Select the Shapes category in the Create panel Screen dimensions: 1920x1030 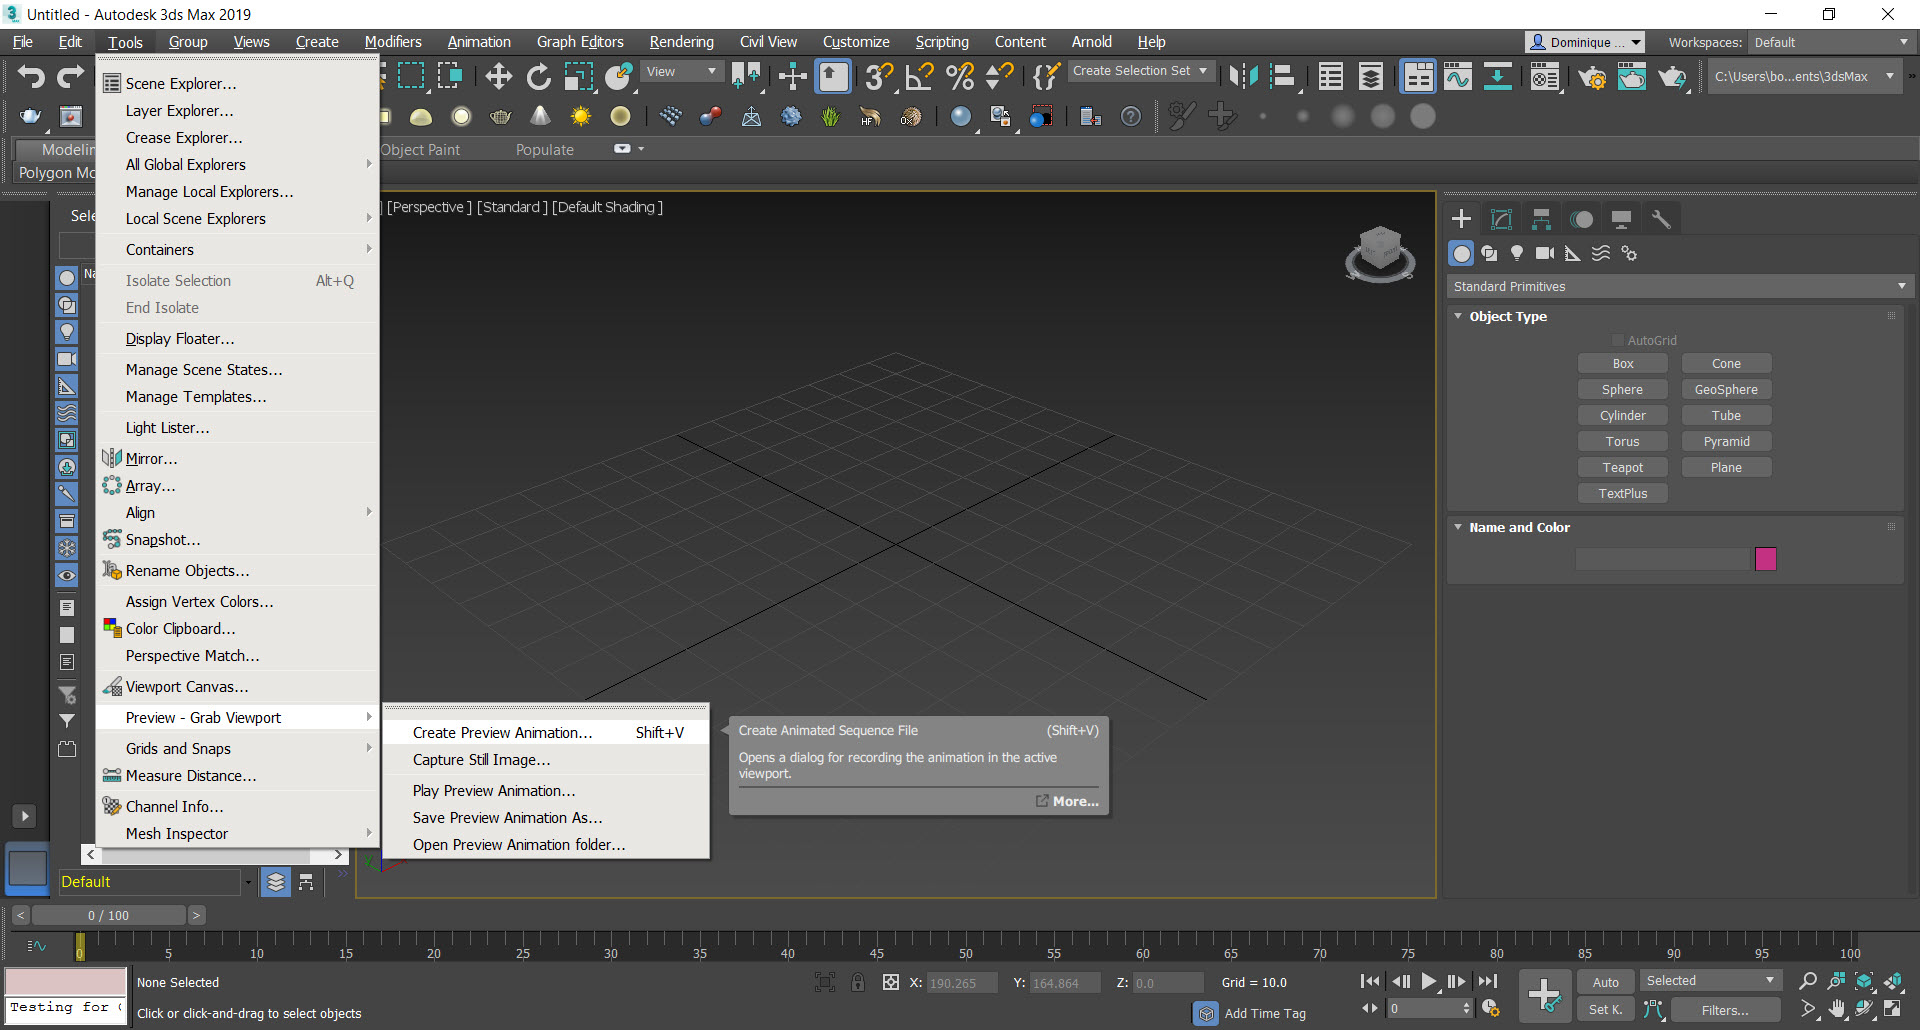coord(1489,253)
